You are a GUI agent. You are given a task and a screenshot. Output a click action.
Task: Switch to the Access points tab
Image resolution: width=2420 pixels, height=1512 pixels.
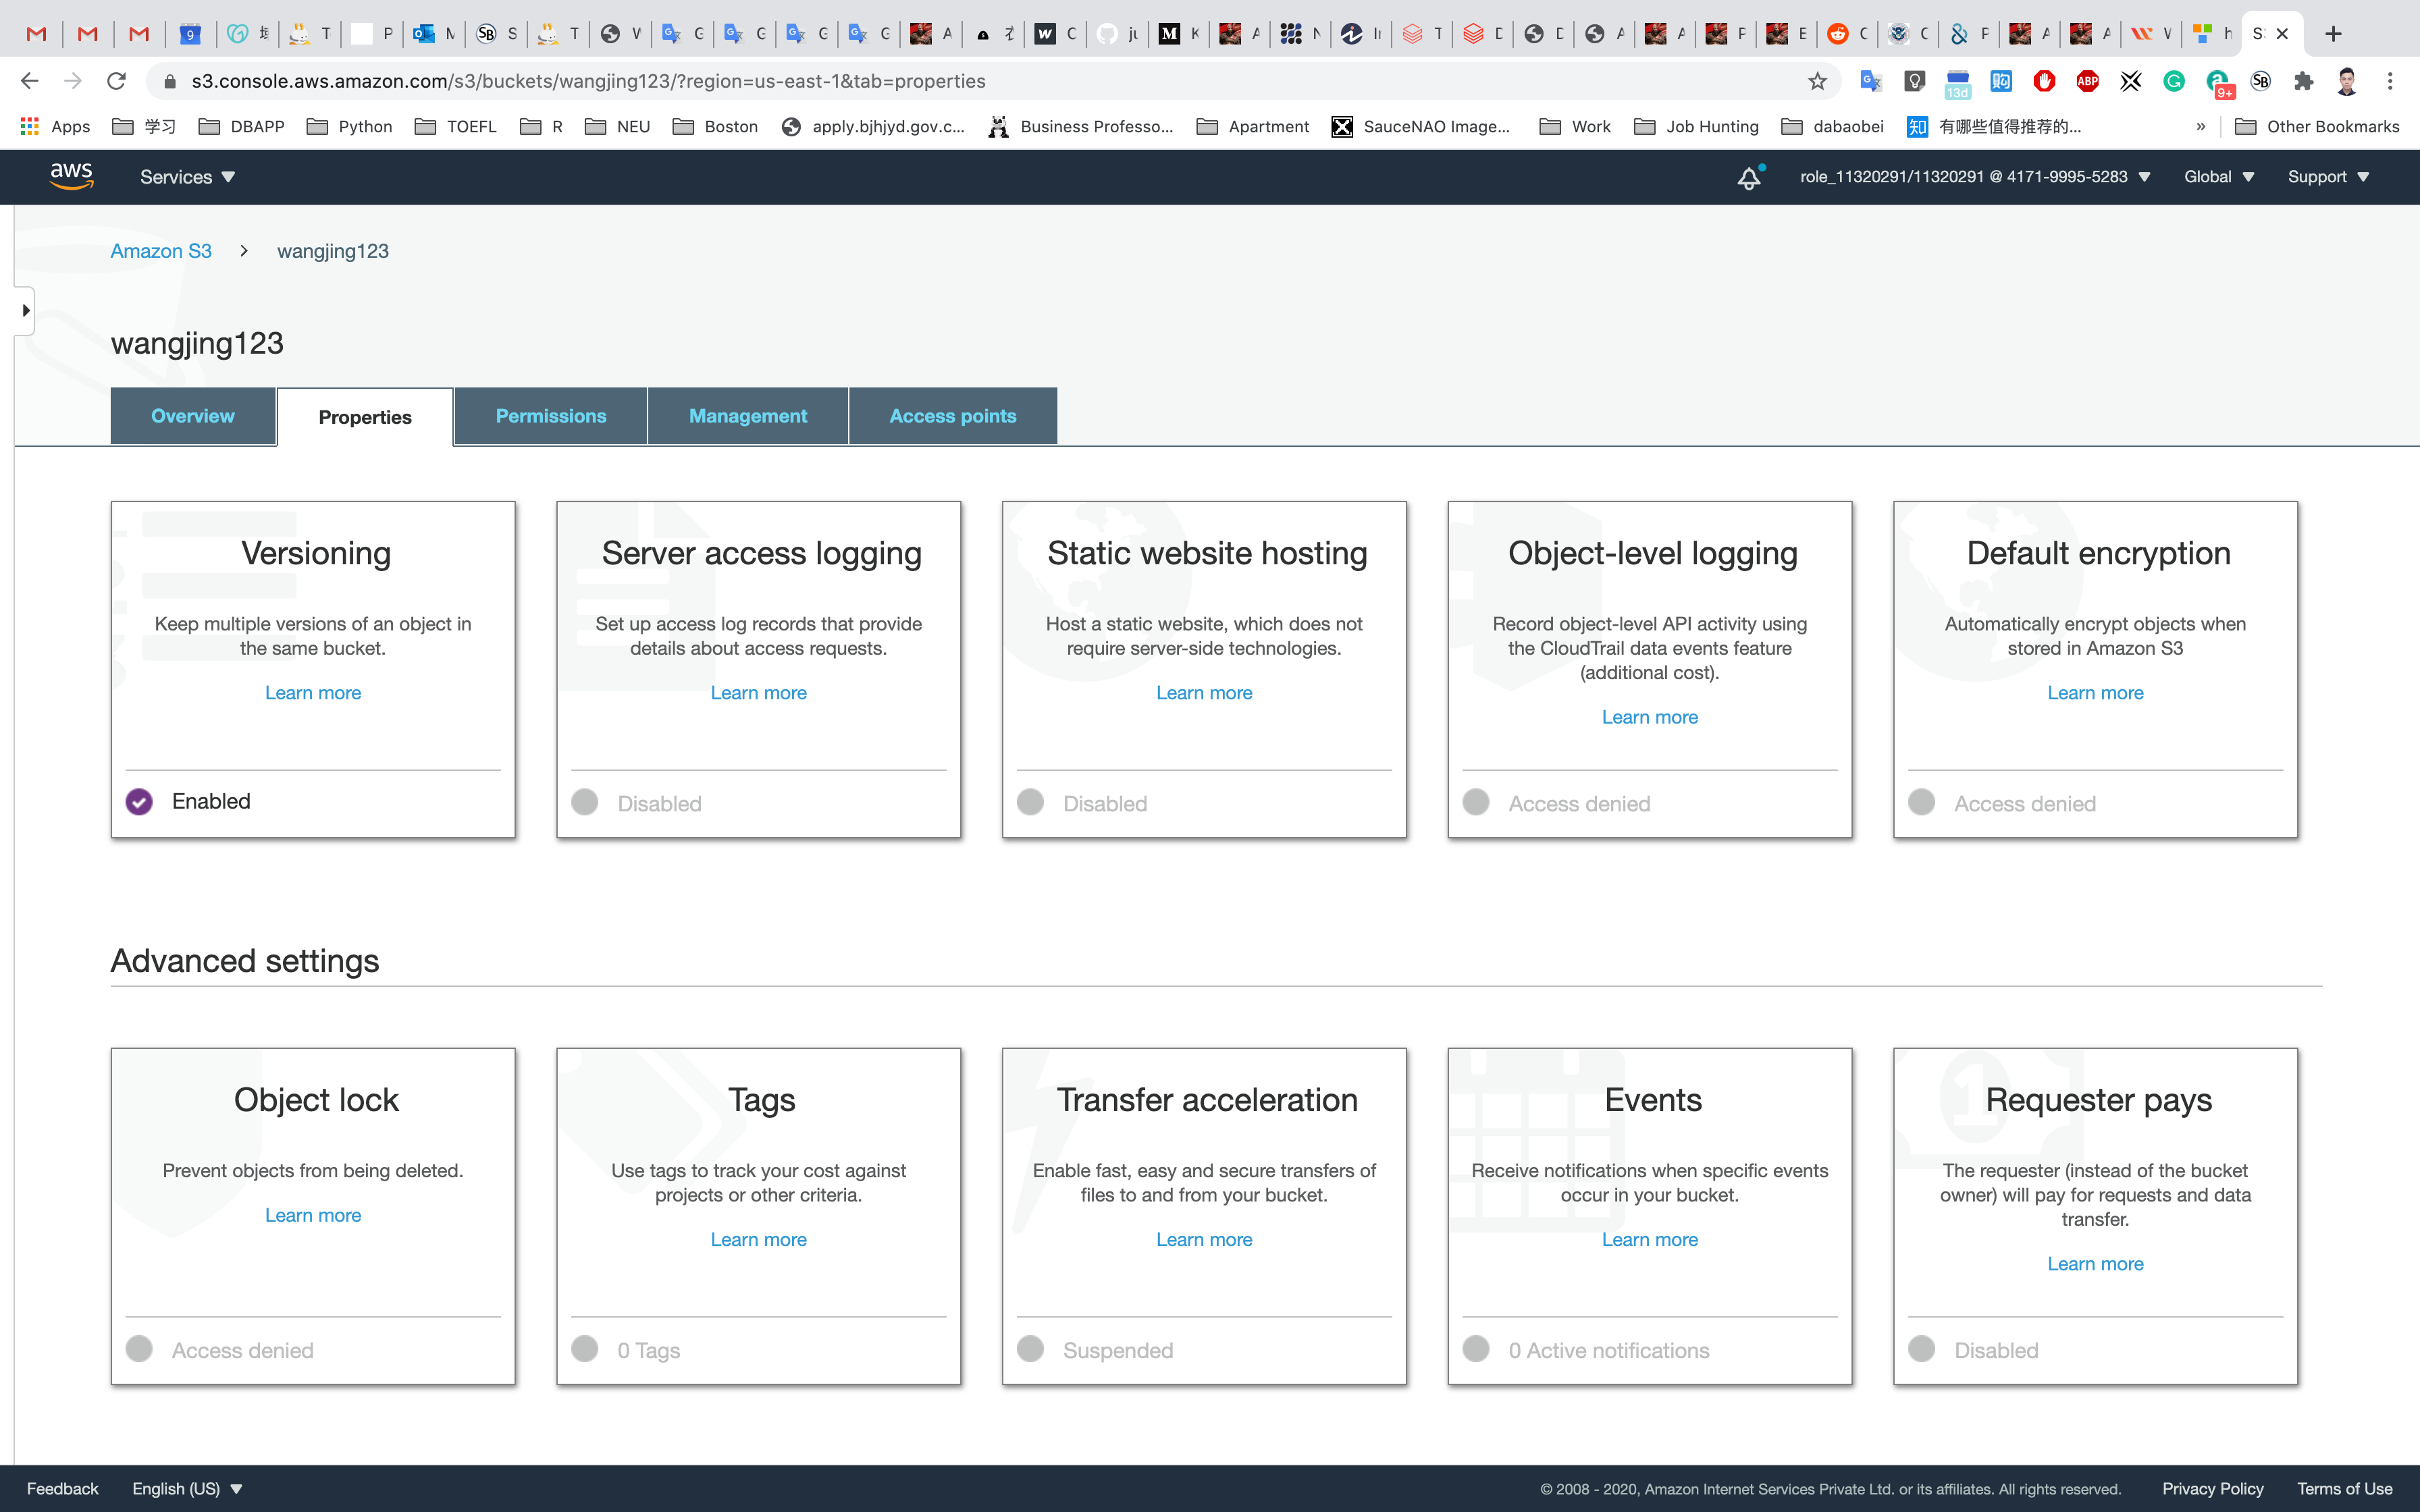952,416
